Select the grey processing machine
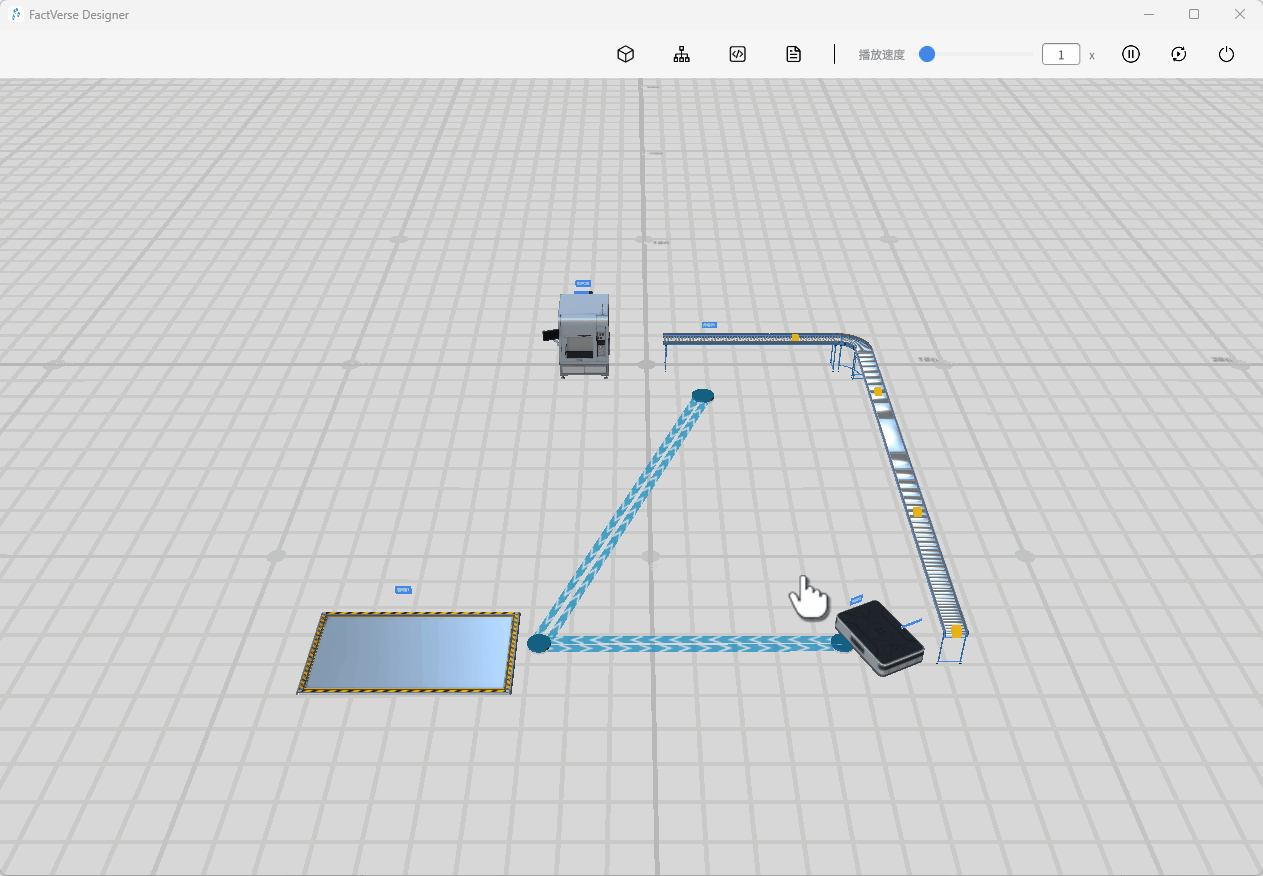The image size is (1263, 876). [585, 336]
